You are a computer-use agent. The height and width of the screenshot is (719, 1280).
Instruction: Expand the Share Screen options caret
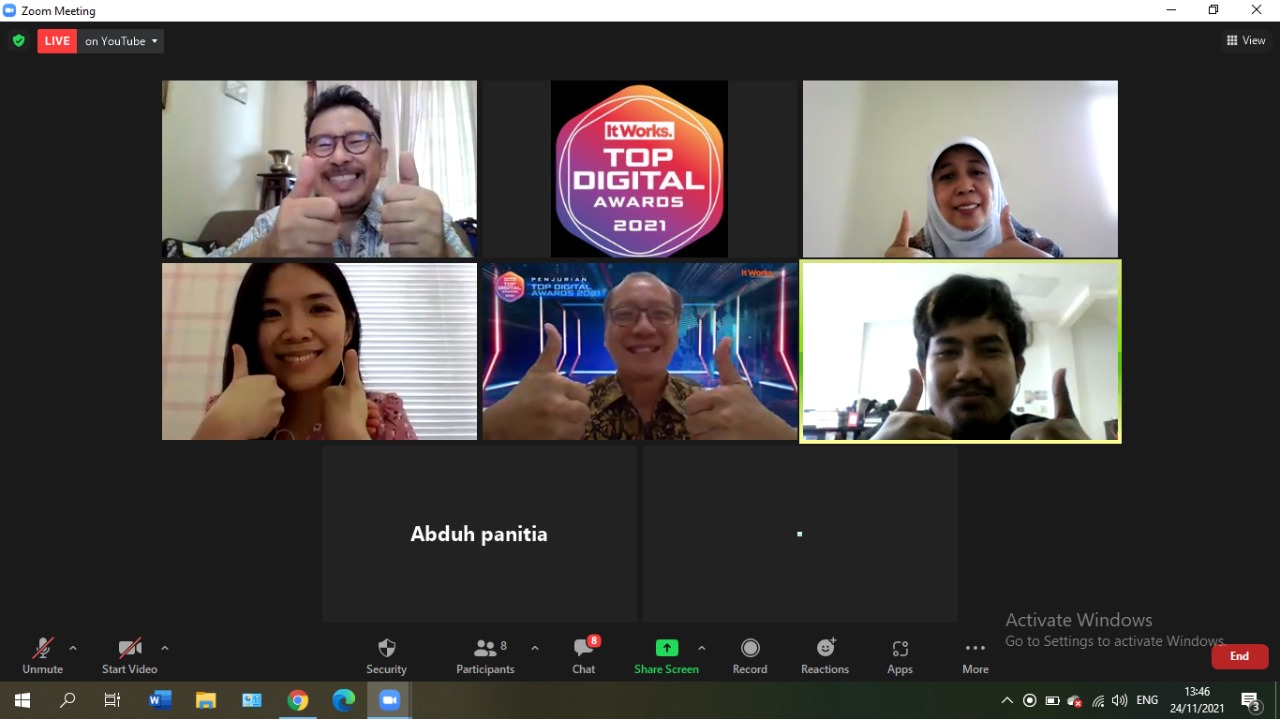point(701,648)
